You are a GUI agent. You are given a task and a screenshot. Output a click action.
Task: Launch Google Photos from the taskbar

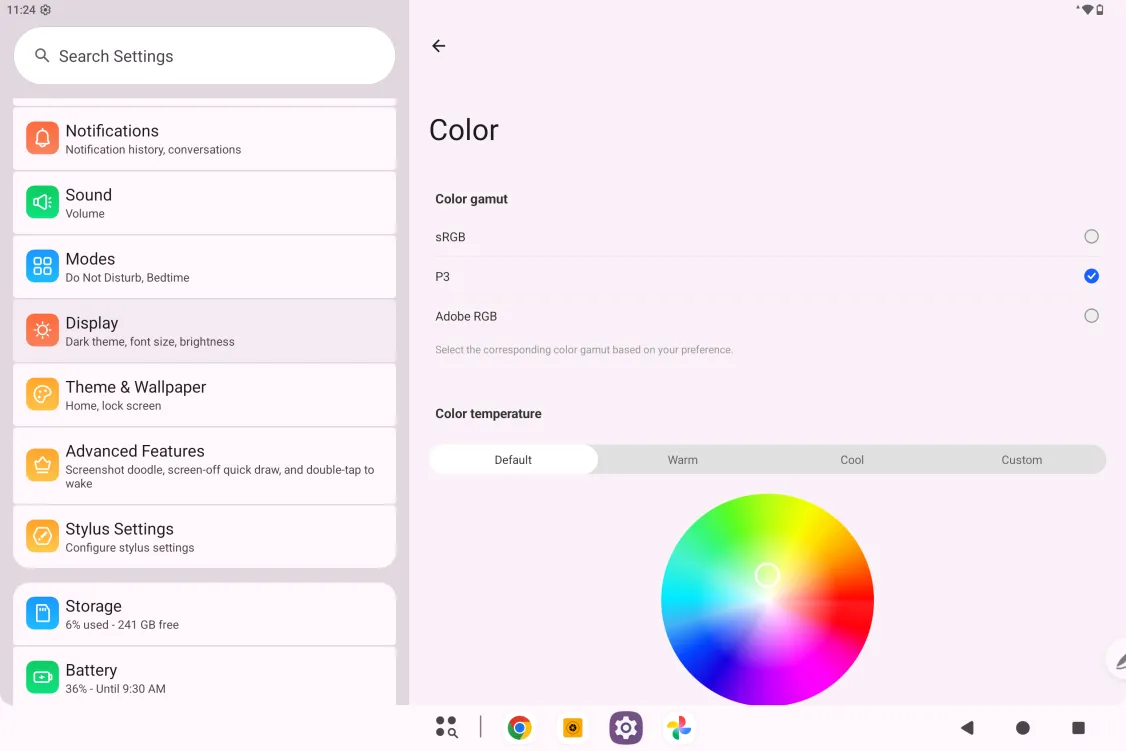679,727
